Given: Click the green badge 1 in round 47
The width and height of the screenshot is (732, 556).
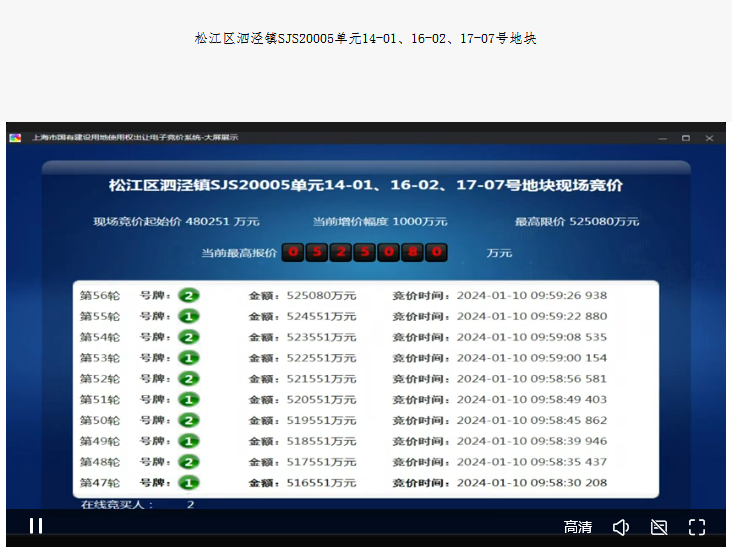Looking at the screenshot, I should (x=189, y=483).
